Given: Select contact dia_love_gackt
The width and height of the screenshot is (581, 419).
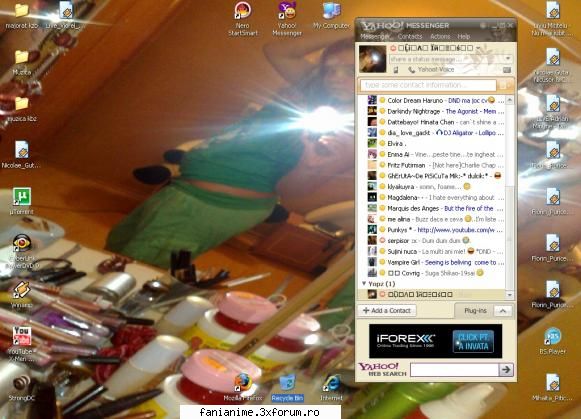Looking at the screenshot, I should (432, 133).
